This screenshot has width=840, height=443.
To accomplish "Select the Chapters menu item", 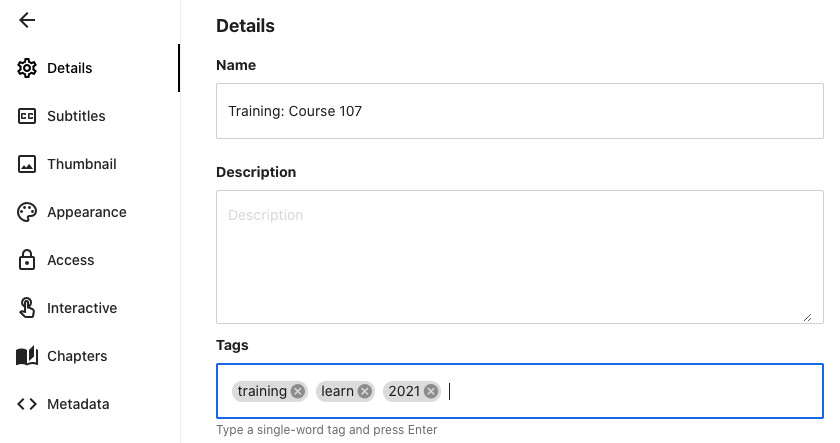I will 77,356.
